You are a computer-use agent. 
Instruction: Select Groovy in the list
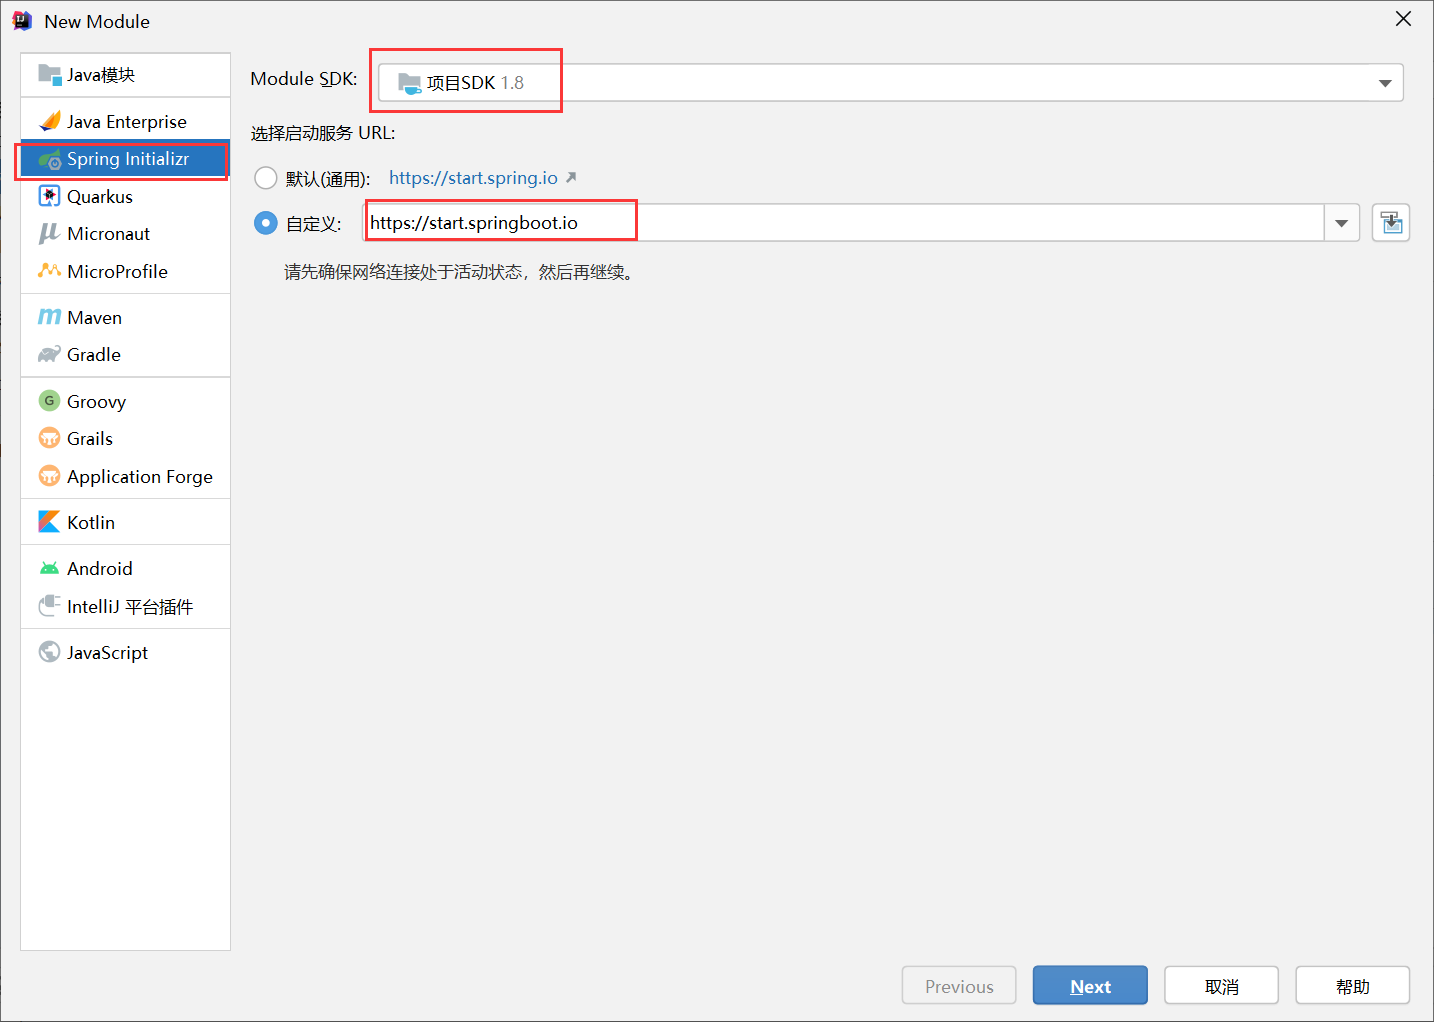pos(125,401)
